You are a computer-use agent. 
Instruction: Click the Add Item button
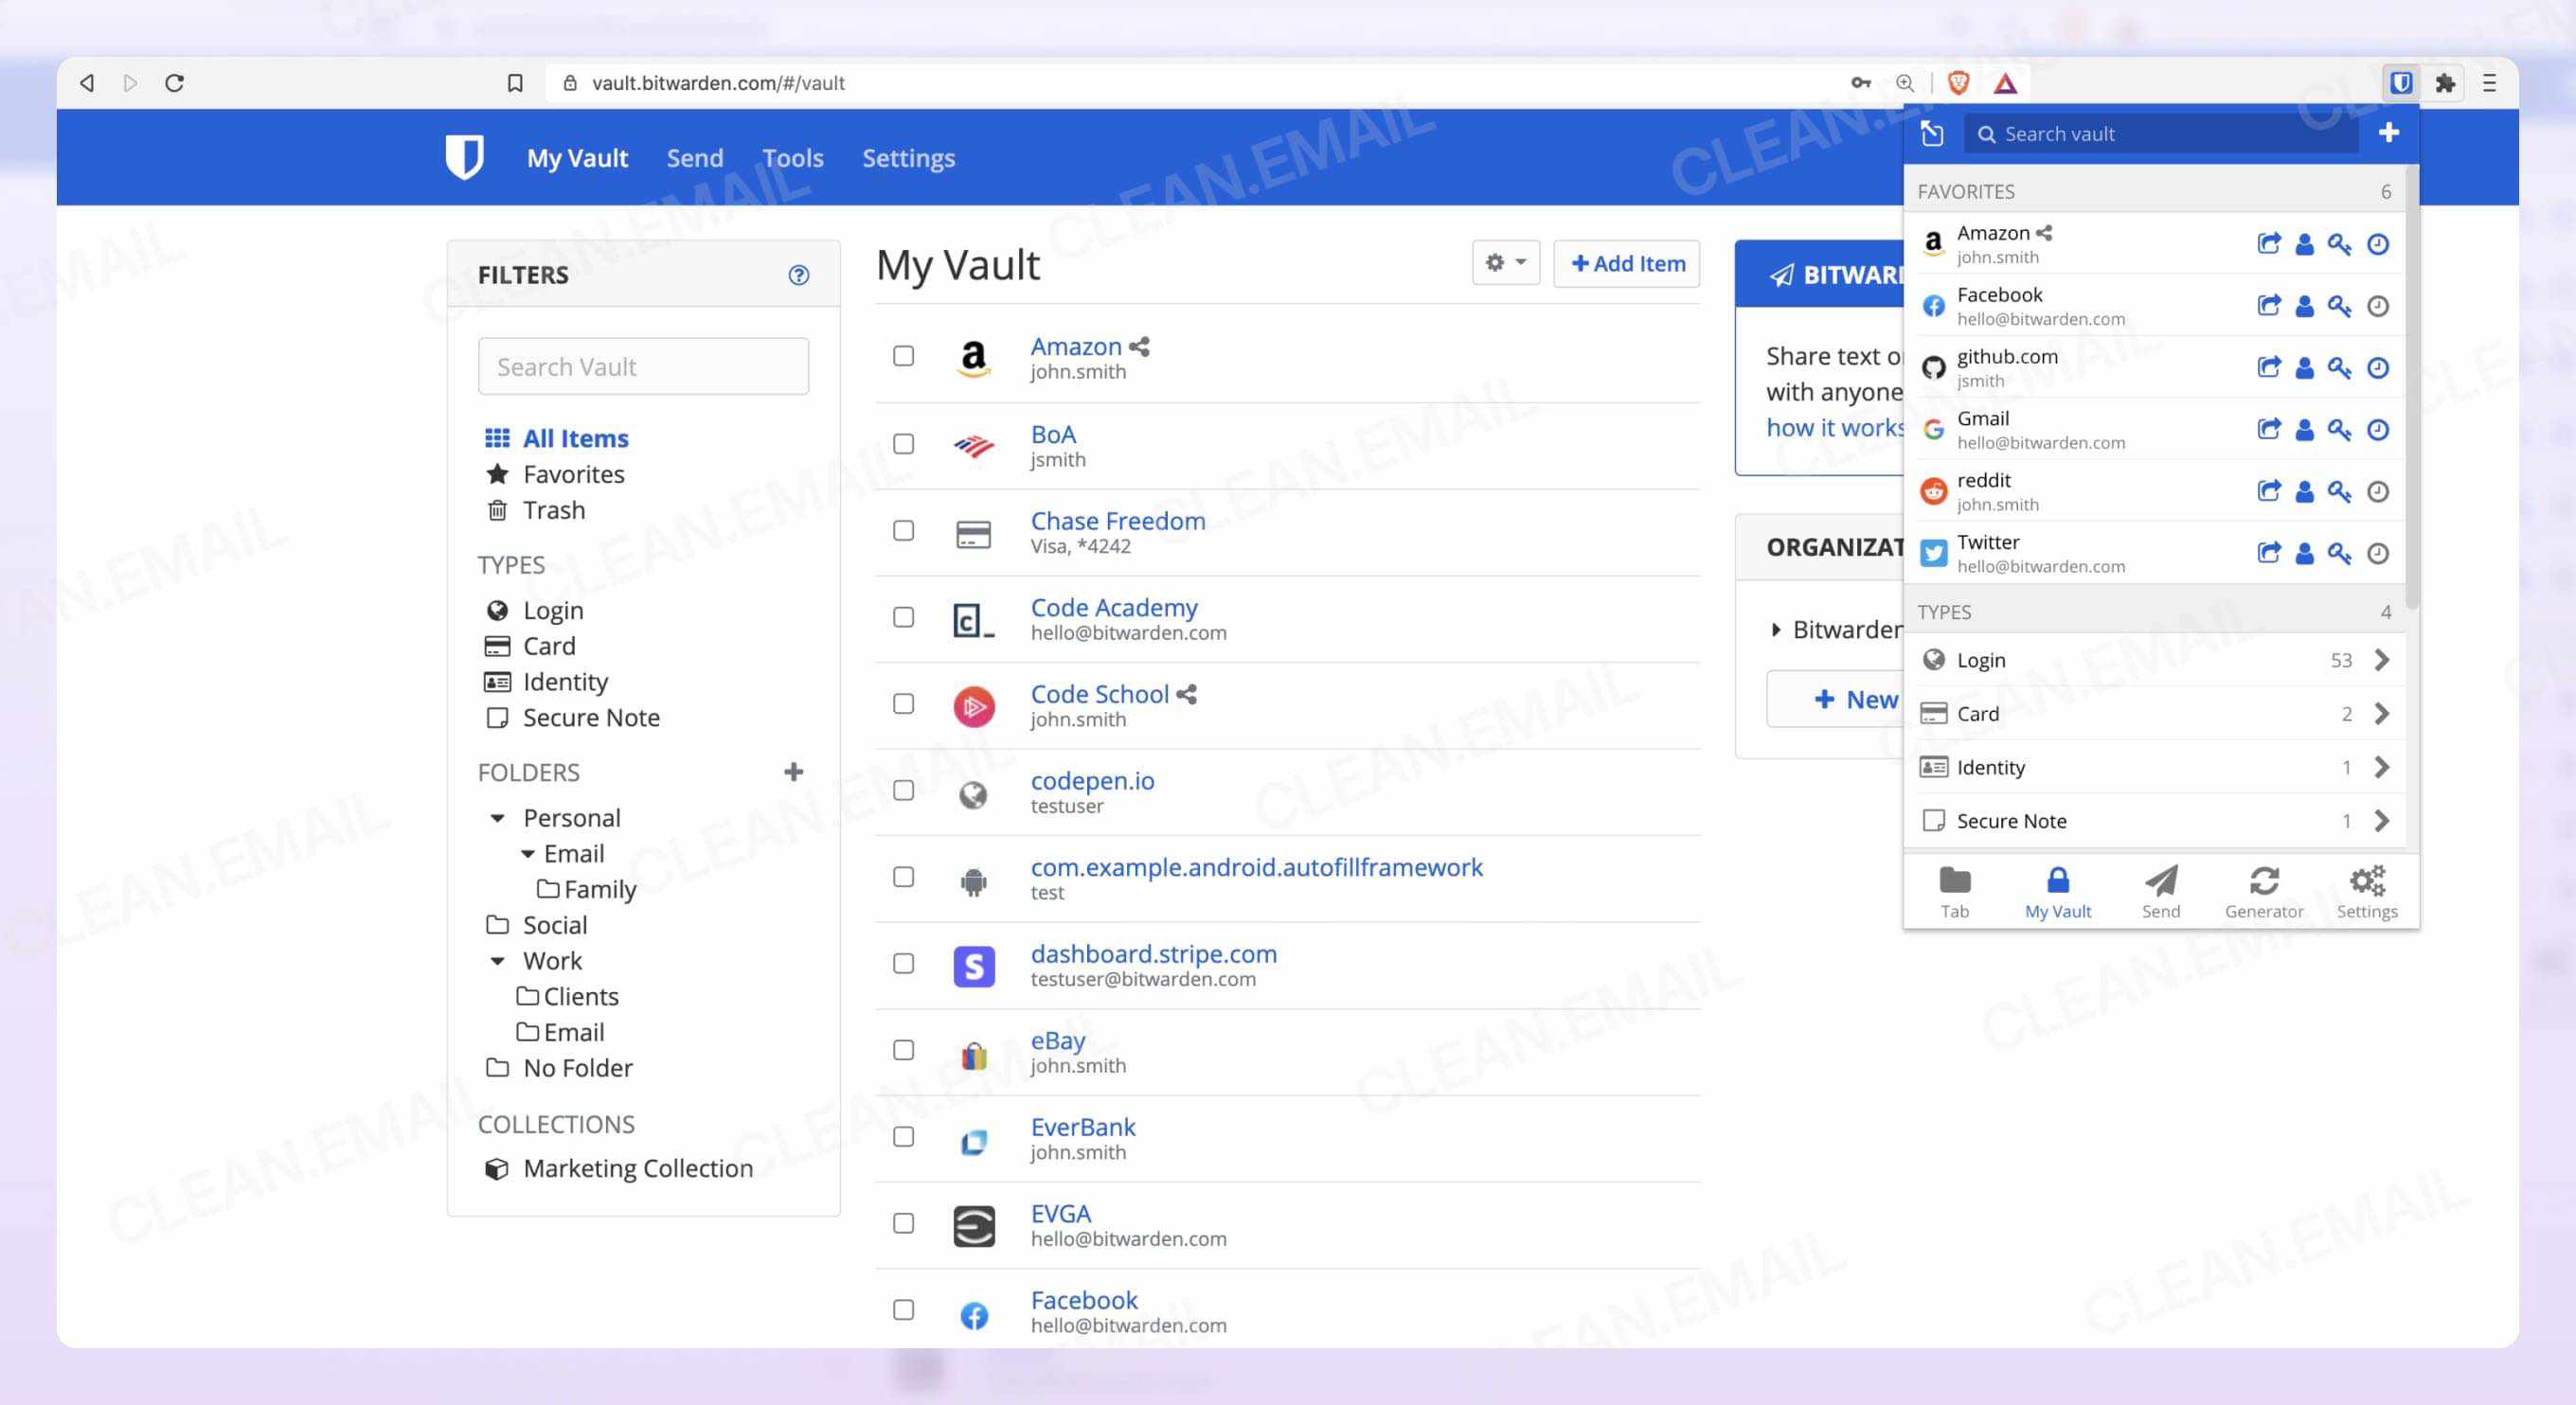click(1627, 263)
